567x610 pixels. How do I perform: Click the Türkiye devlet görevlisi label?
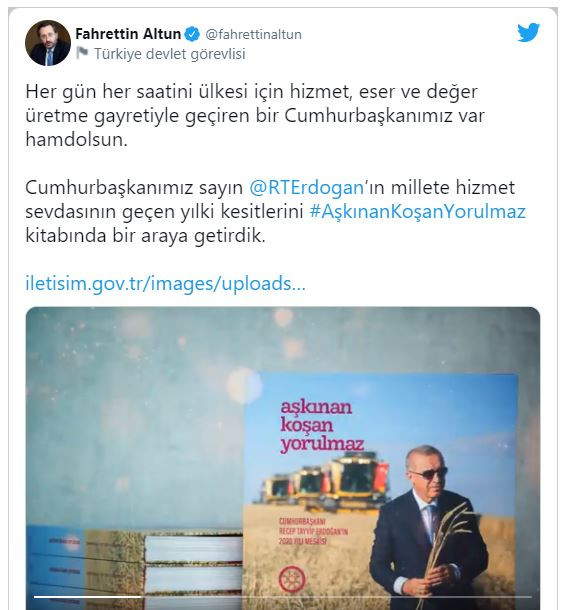tap(170, 54)
